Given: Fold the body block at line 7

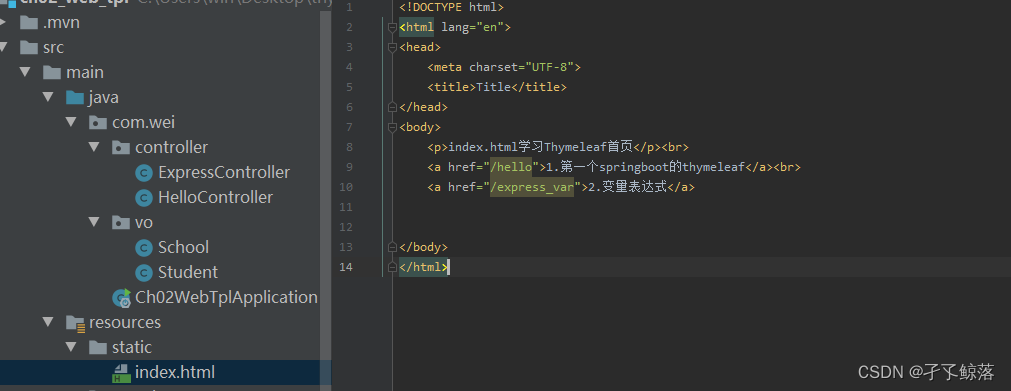Looking at the screenshot, I should click(391, 127).
